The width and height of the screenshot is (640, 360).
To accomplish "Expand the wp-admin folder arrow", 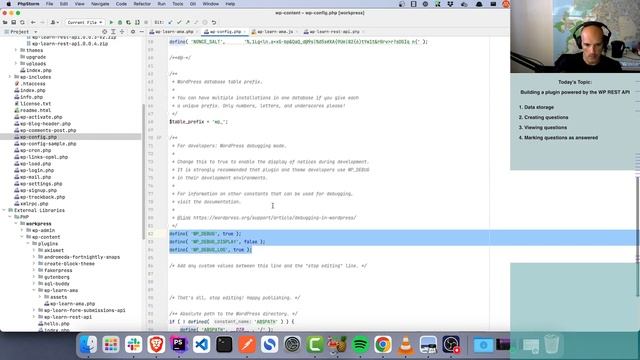I will [x=22, y=230].
